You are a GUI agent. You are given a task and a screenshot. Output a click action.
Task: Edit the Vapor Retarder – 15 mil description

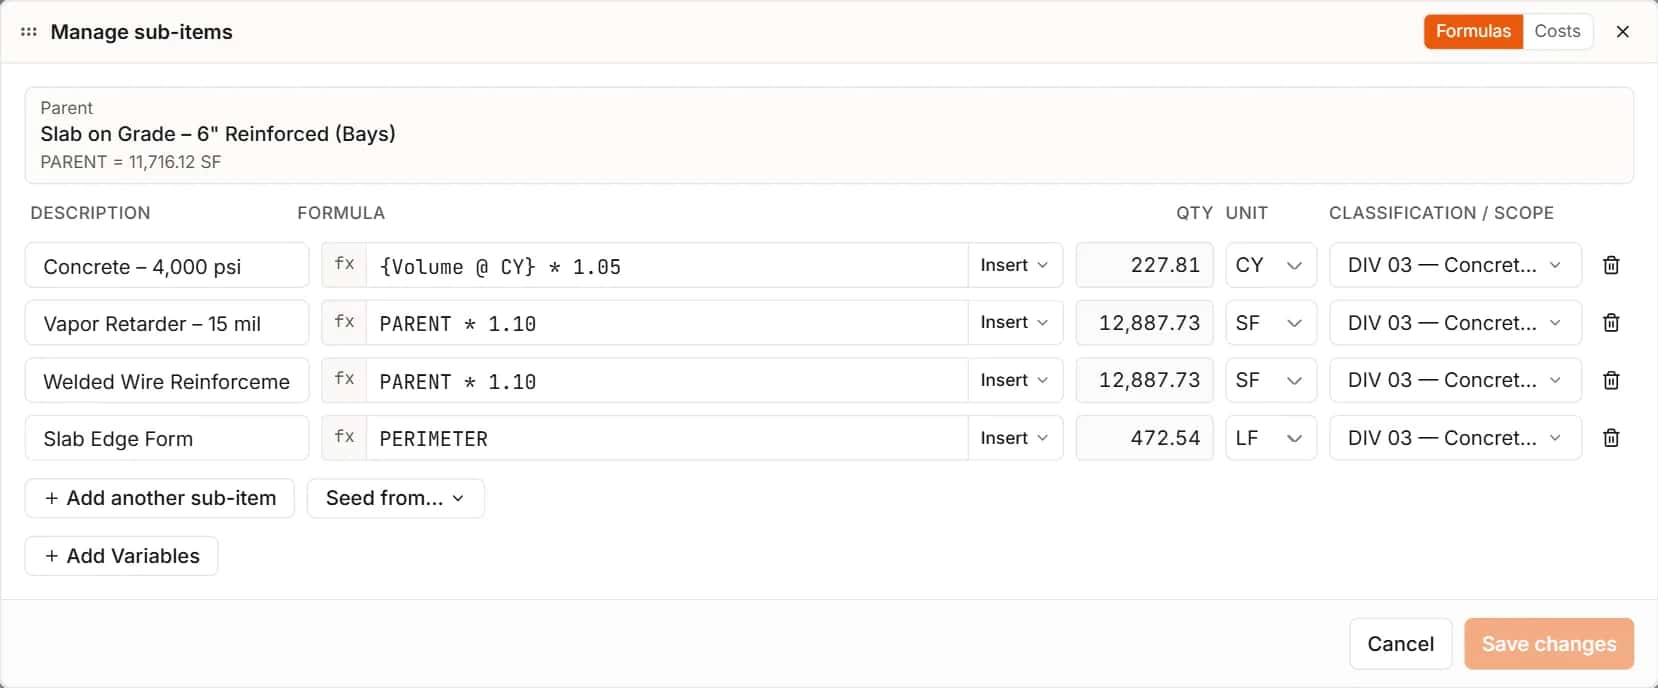coord(167,323)
